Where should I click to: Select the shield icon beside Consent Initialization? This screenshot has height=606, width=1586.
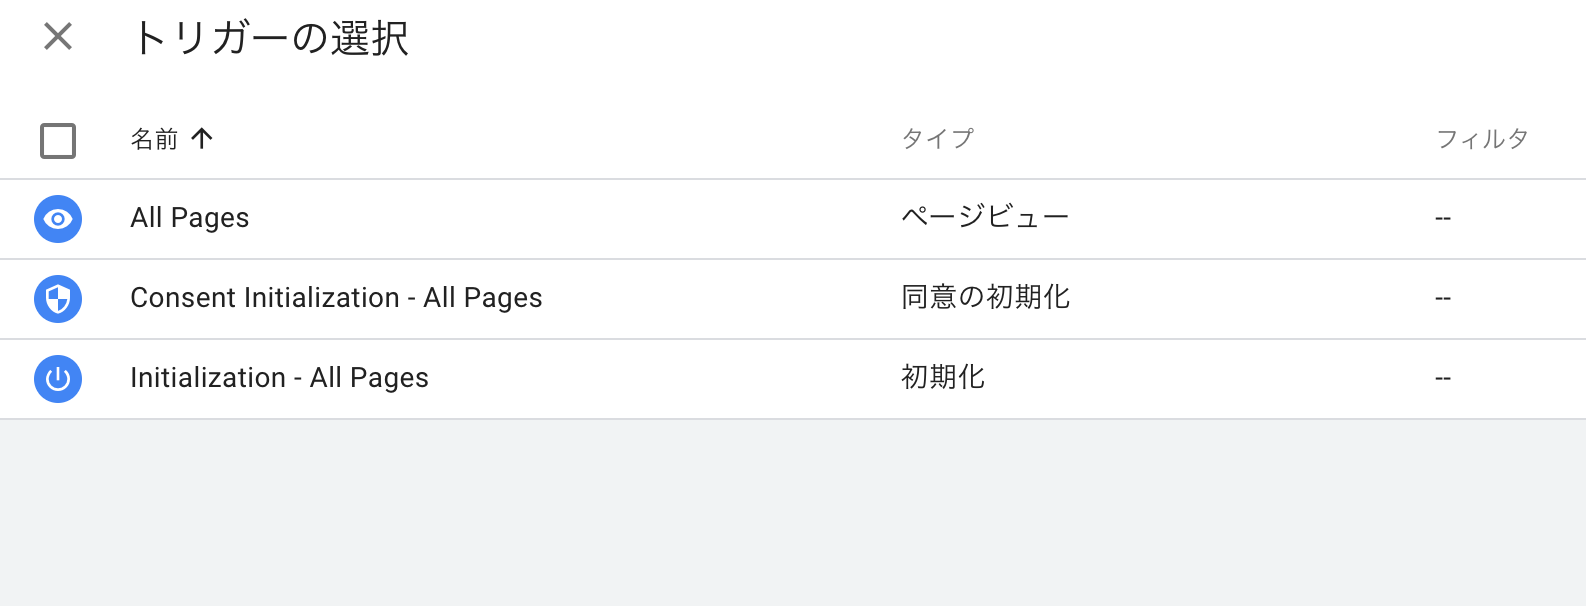[x=57, y=298]
